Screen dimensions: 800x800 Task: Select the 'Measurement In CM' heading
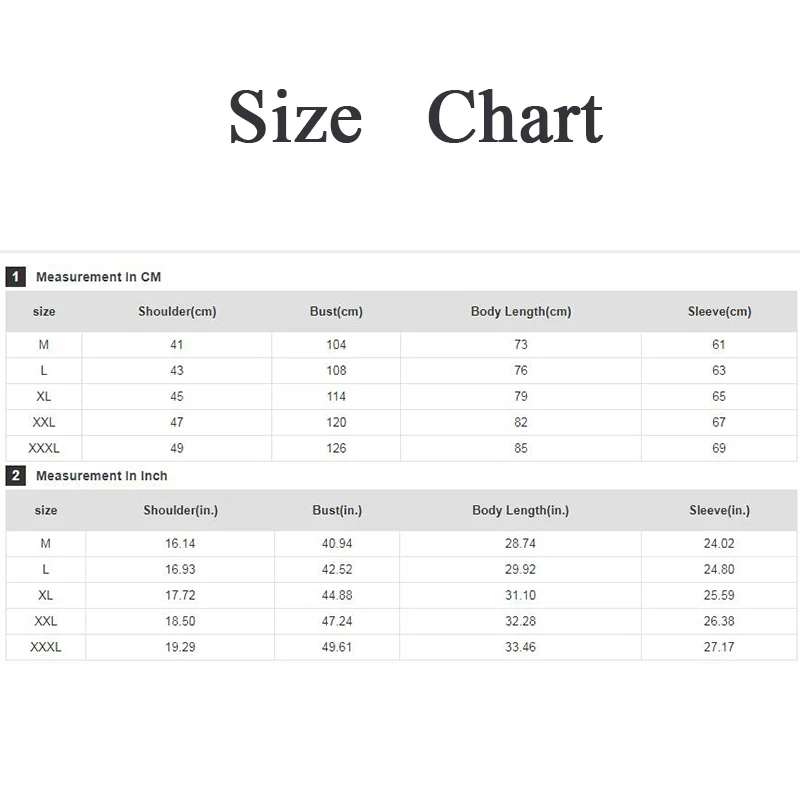[98, 277]
